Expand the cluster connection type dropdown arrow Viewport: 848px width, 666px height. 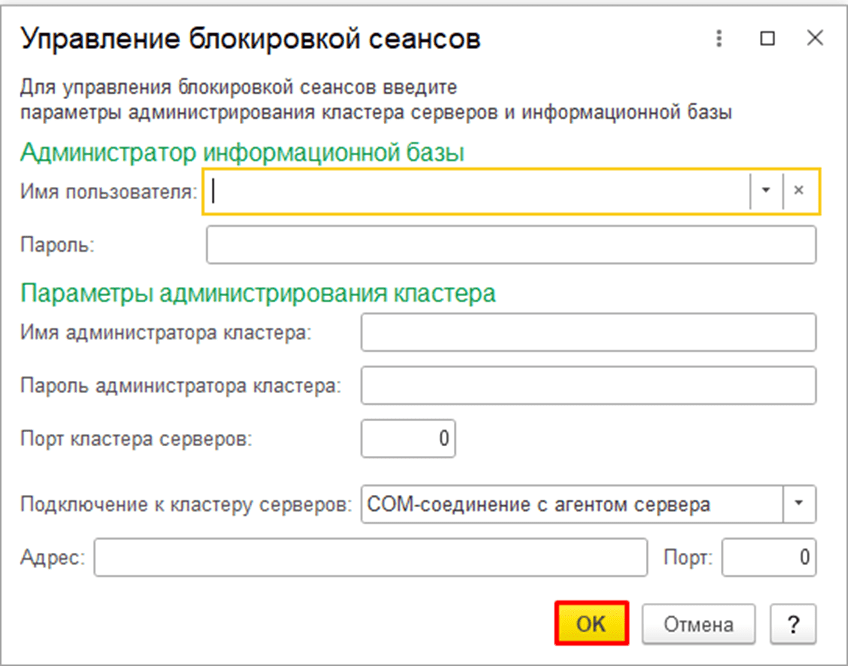[x=799, y=504]
